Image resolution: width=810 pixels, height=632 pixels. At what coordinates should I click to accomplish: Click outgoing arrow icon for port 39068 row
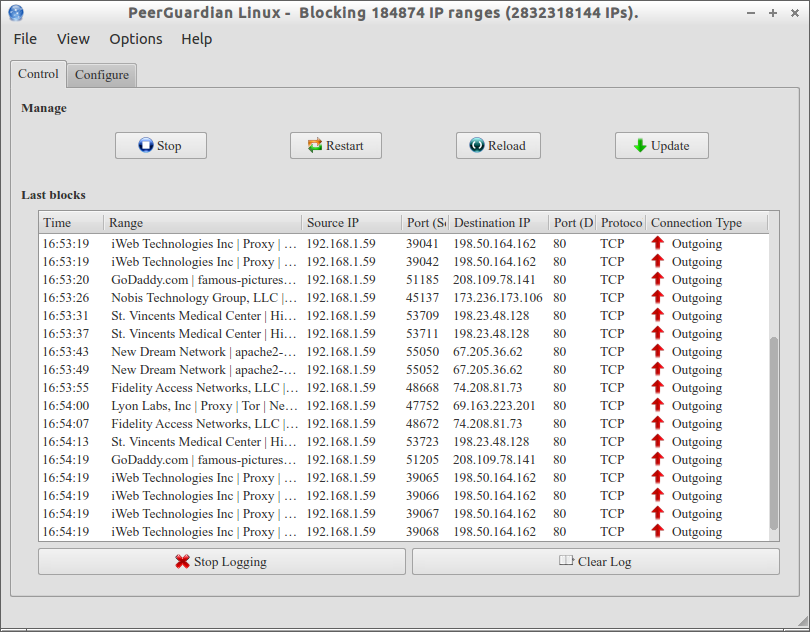click(x=657, y=531)
